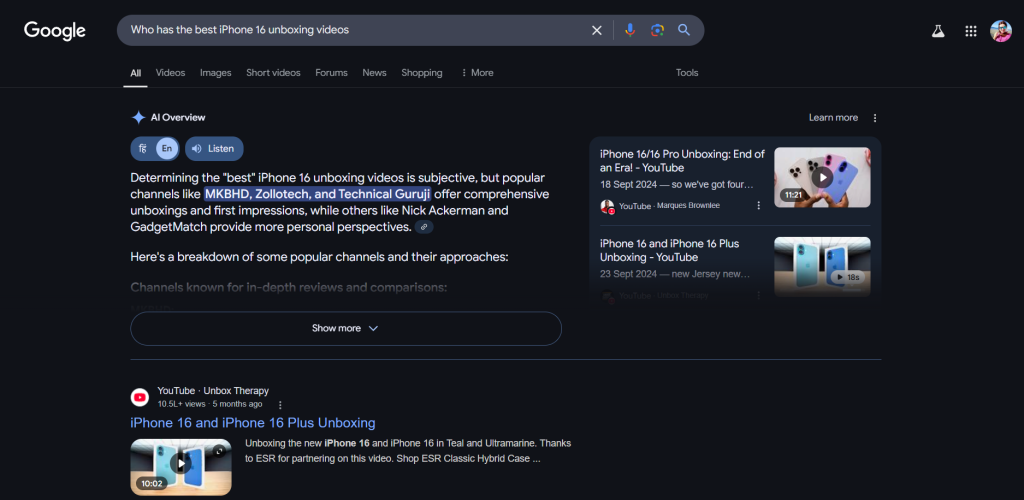Click the Google logo
This screenshot has height=500, width=1024.
click(x=55, y=31)
